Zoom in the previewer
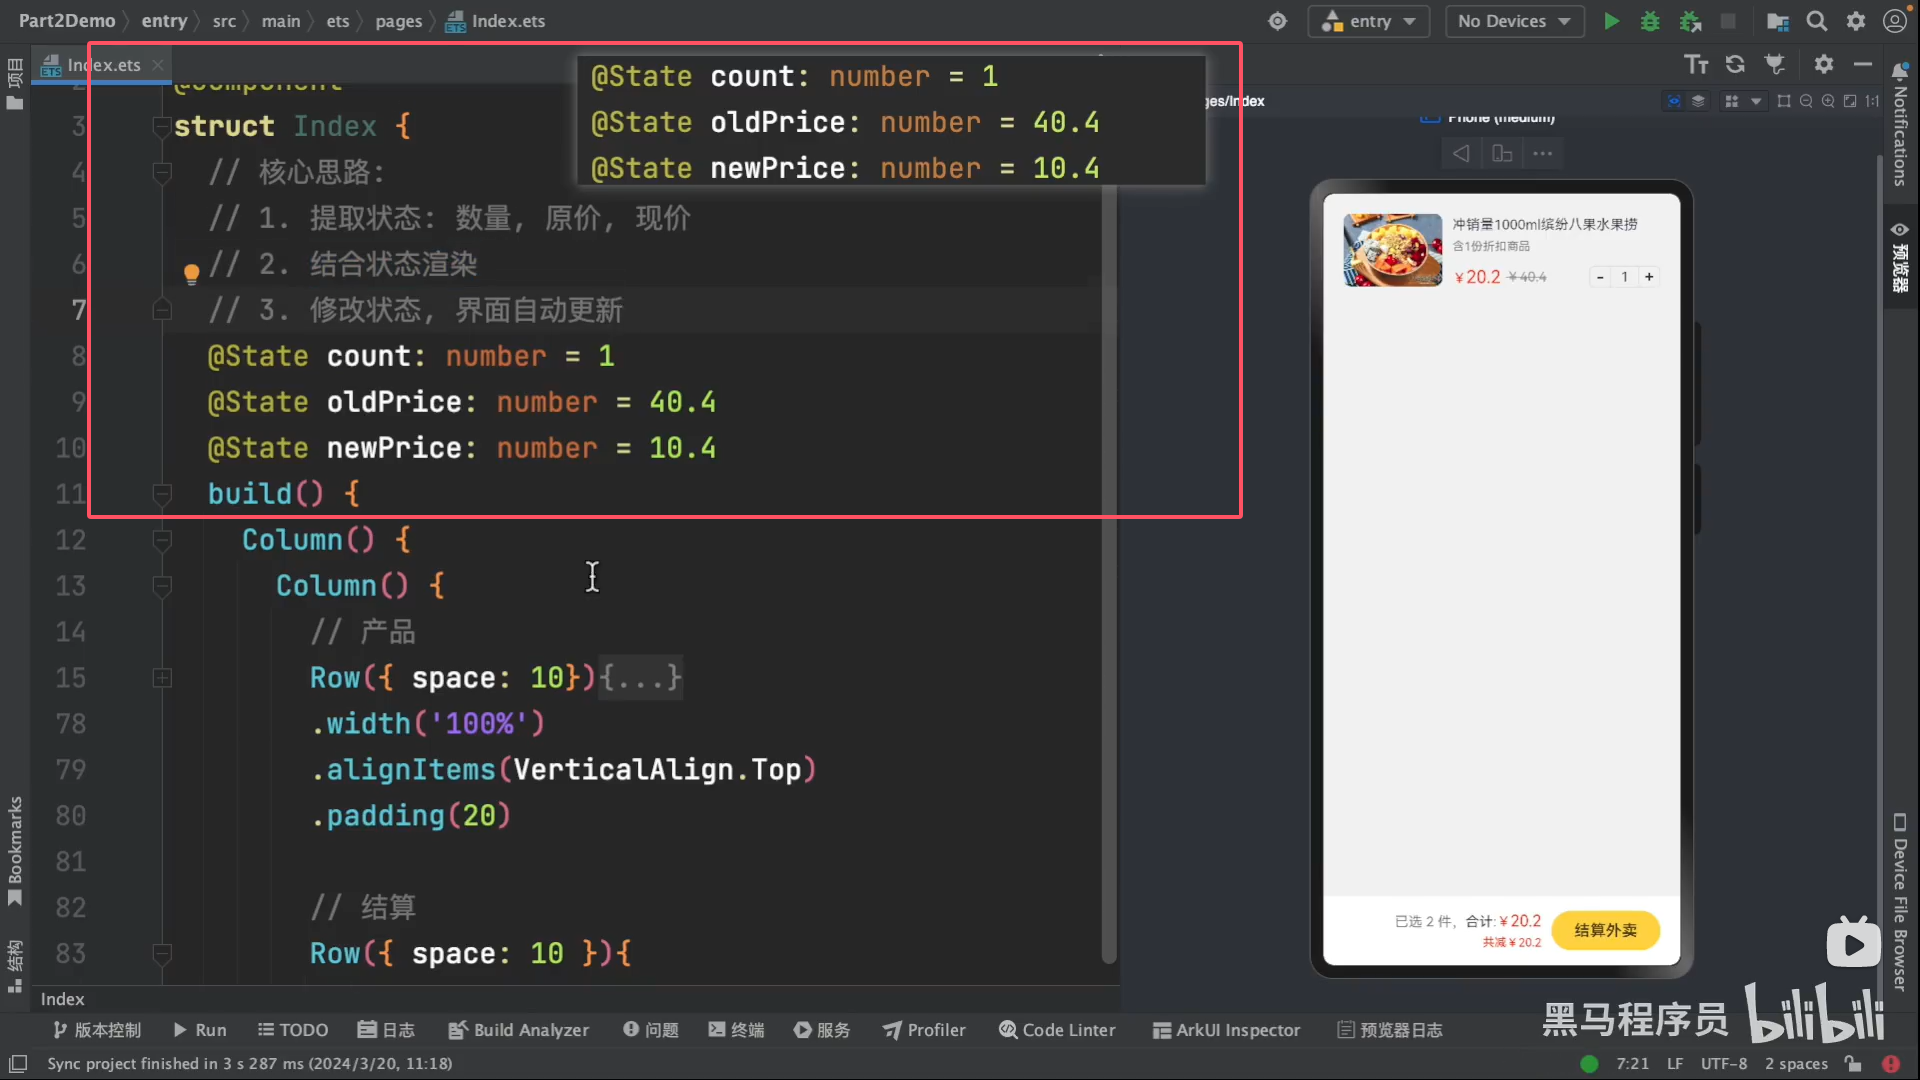 [1828, 101]
